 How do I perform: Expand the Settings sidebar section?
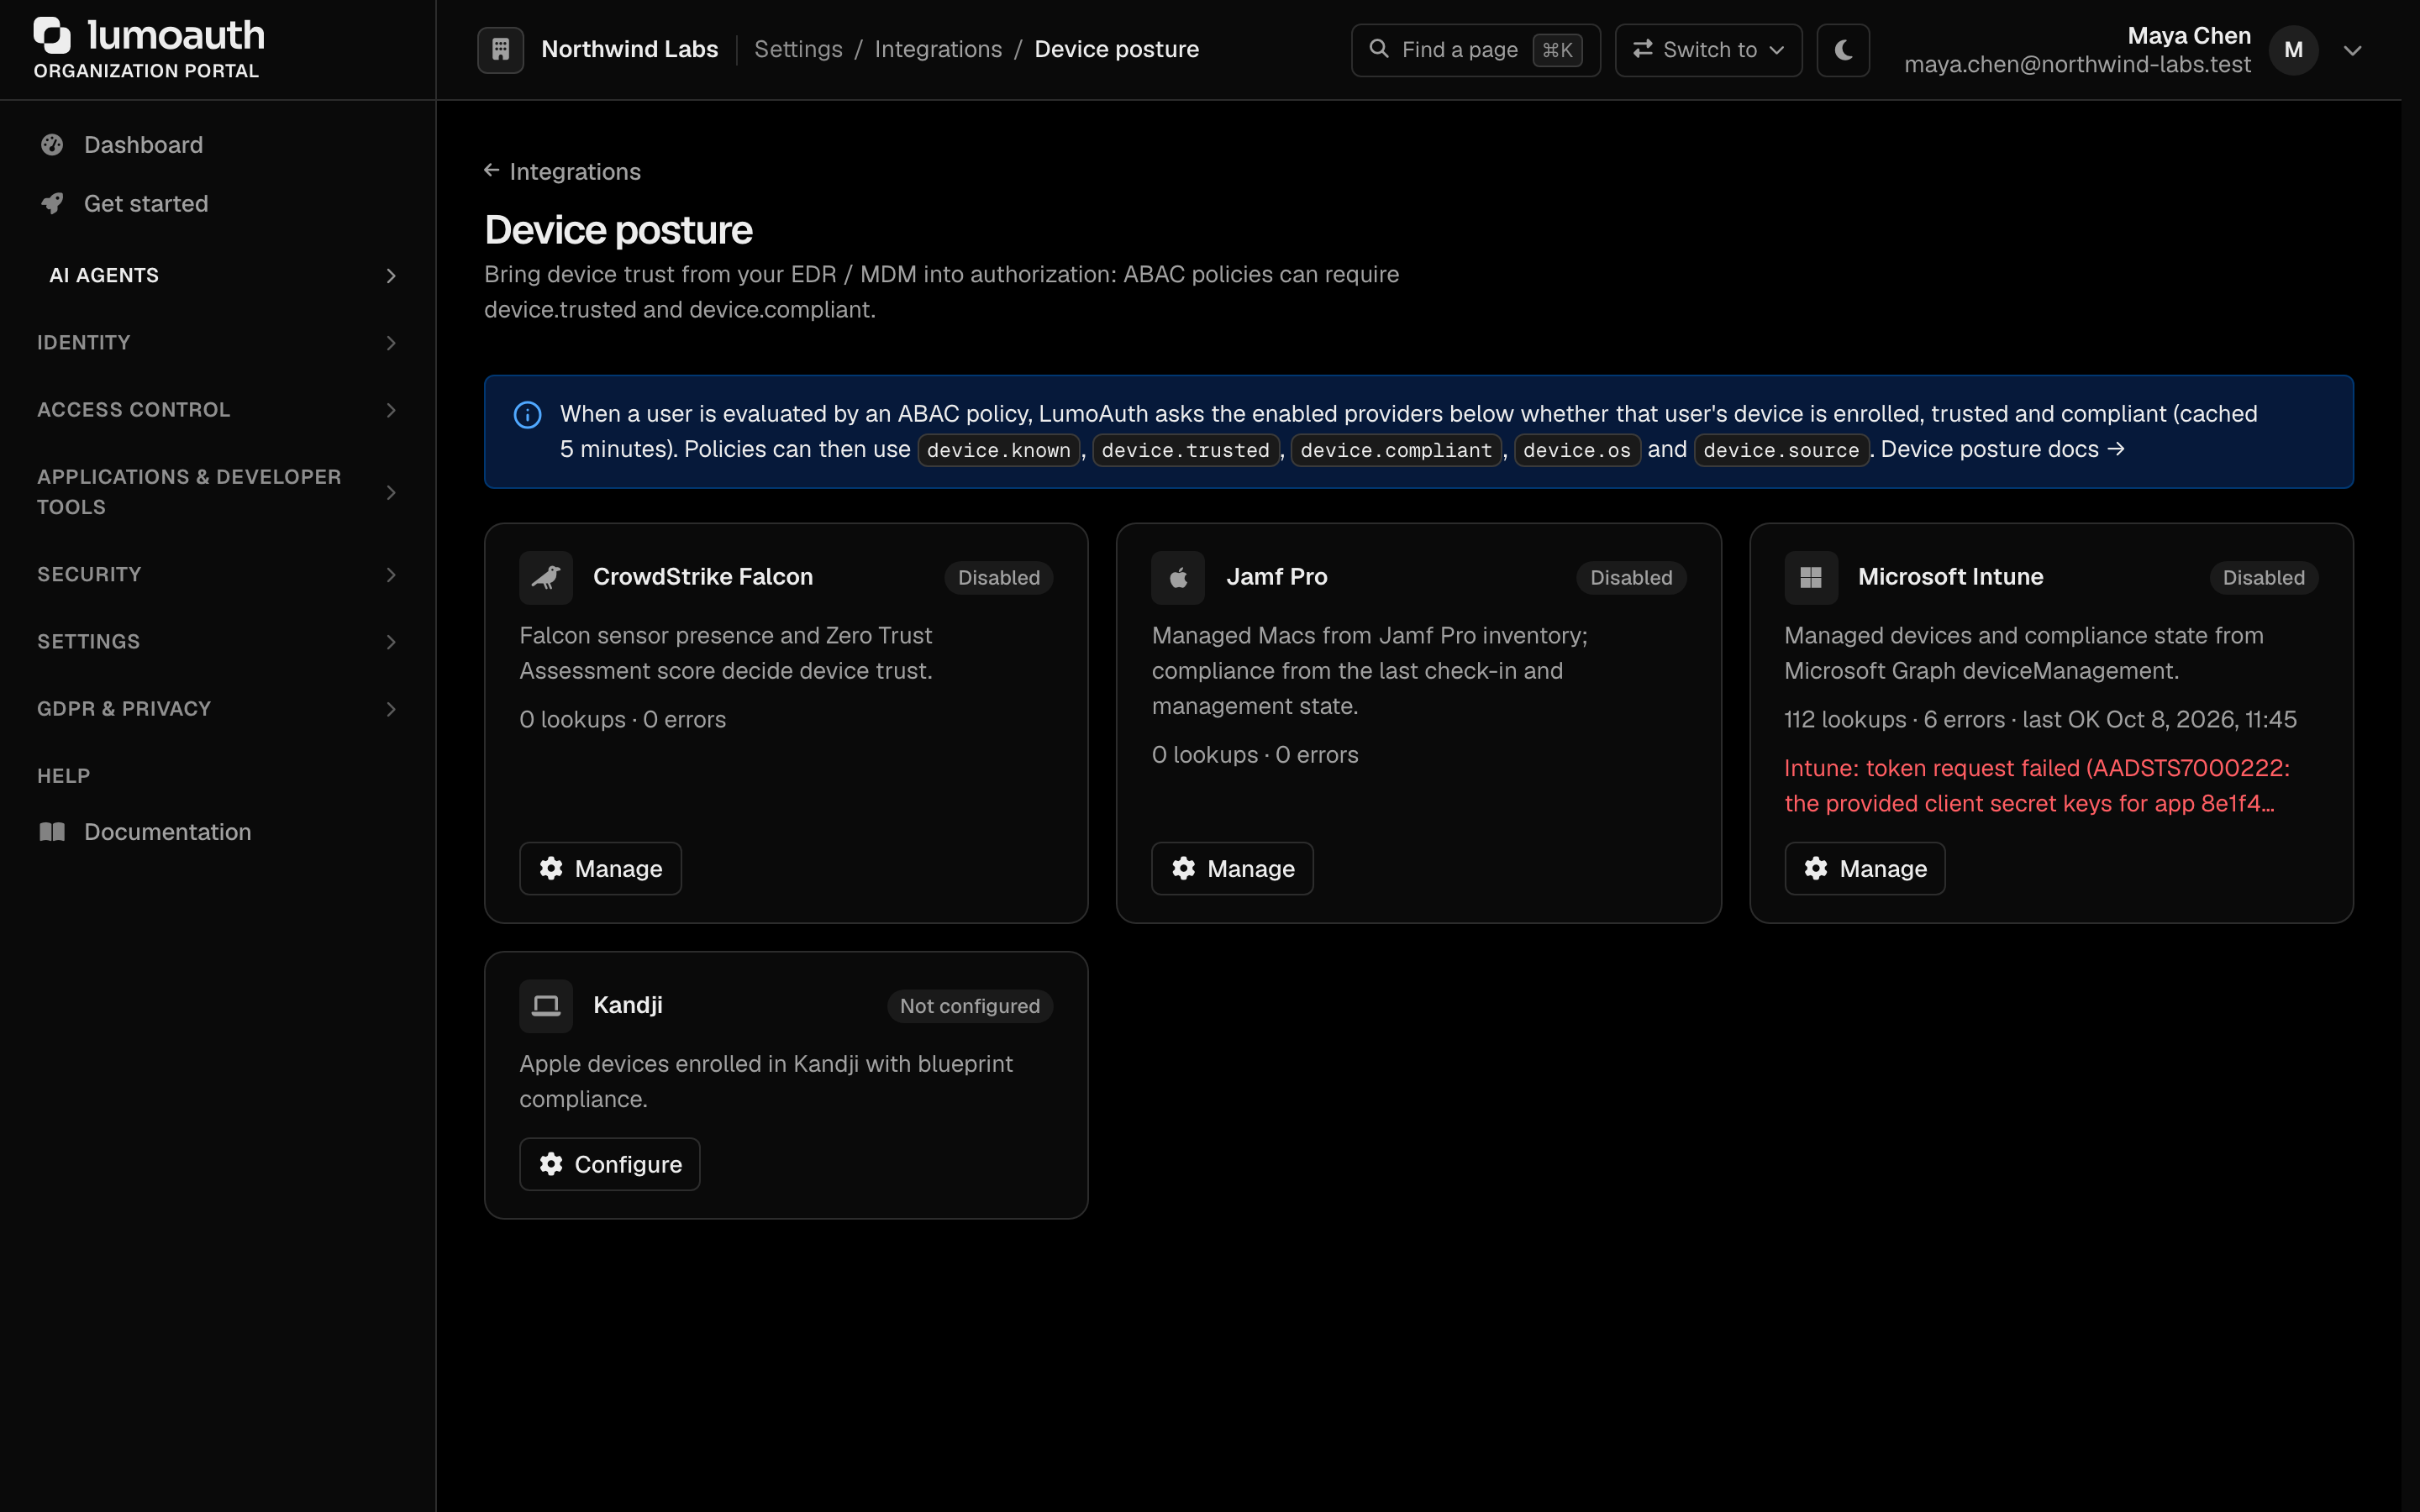coord(217,642)
